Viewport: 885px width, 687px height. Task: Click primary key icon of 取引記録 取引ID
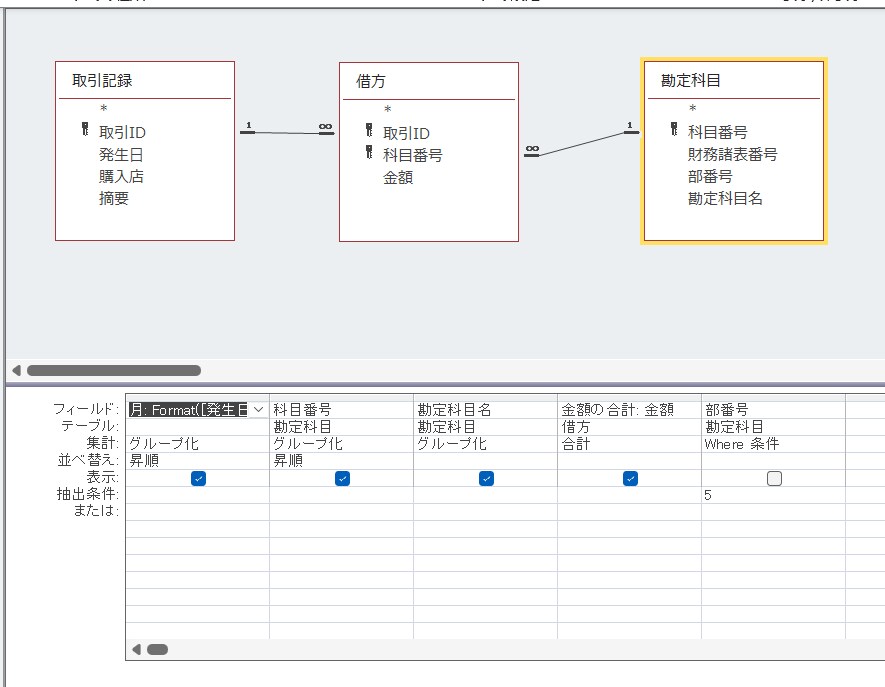pos(85,129)
